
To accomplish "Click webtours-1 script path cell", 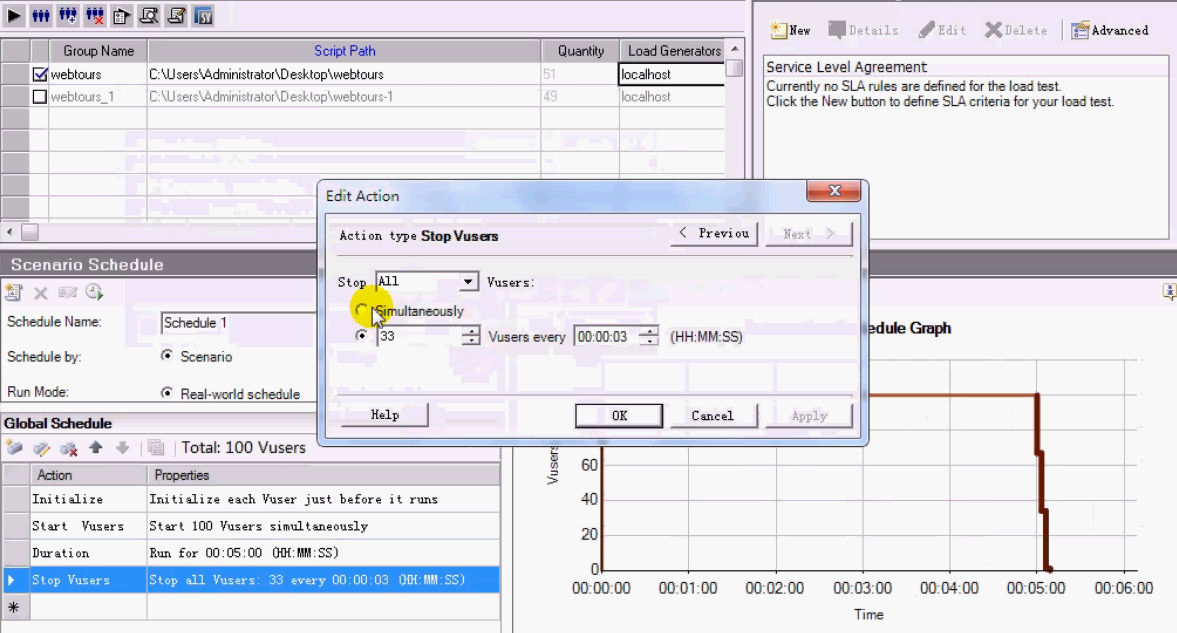I will (x=344, y=97).
